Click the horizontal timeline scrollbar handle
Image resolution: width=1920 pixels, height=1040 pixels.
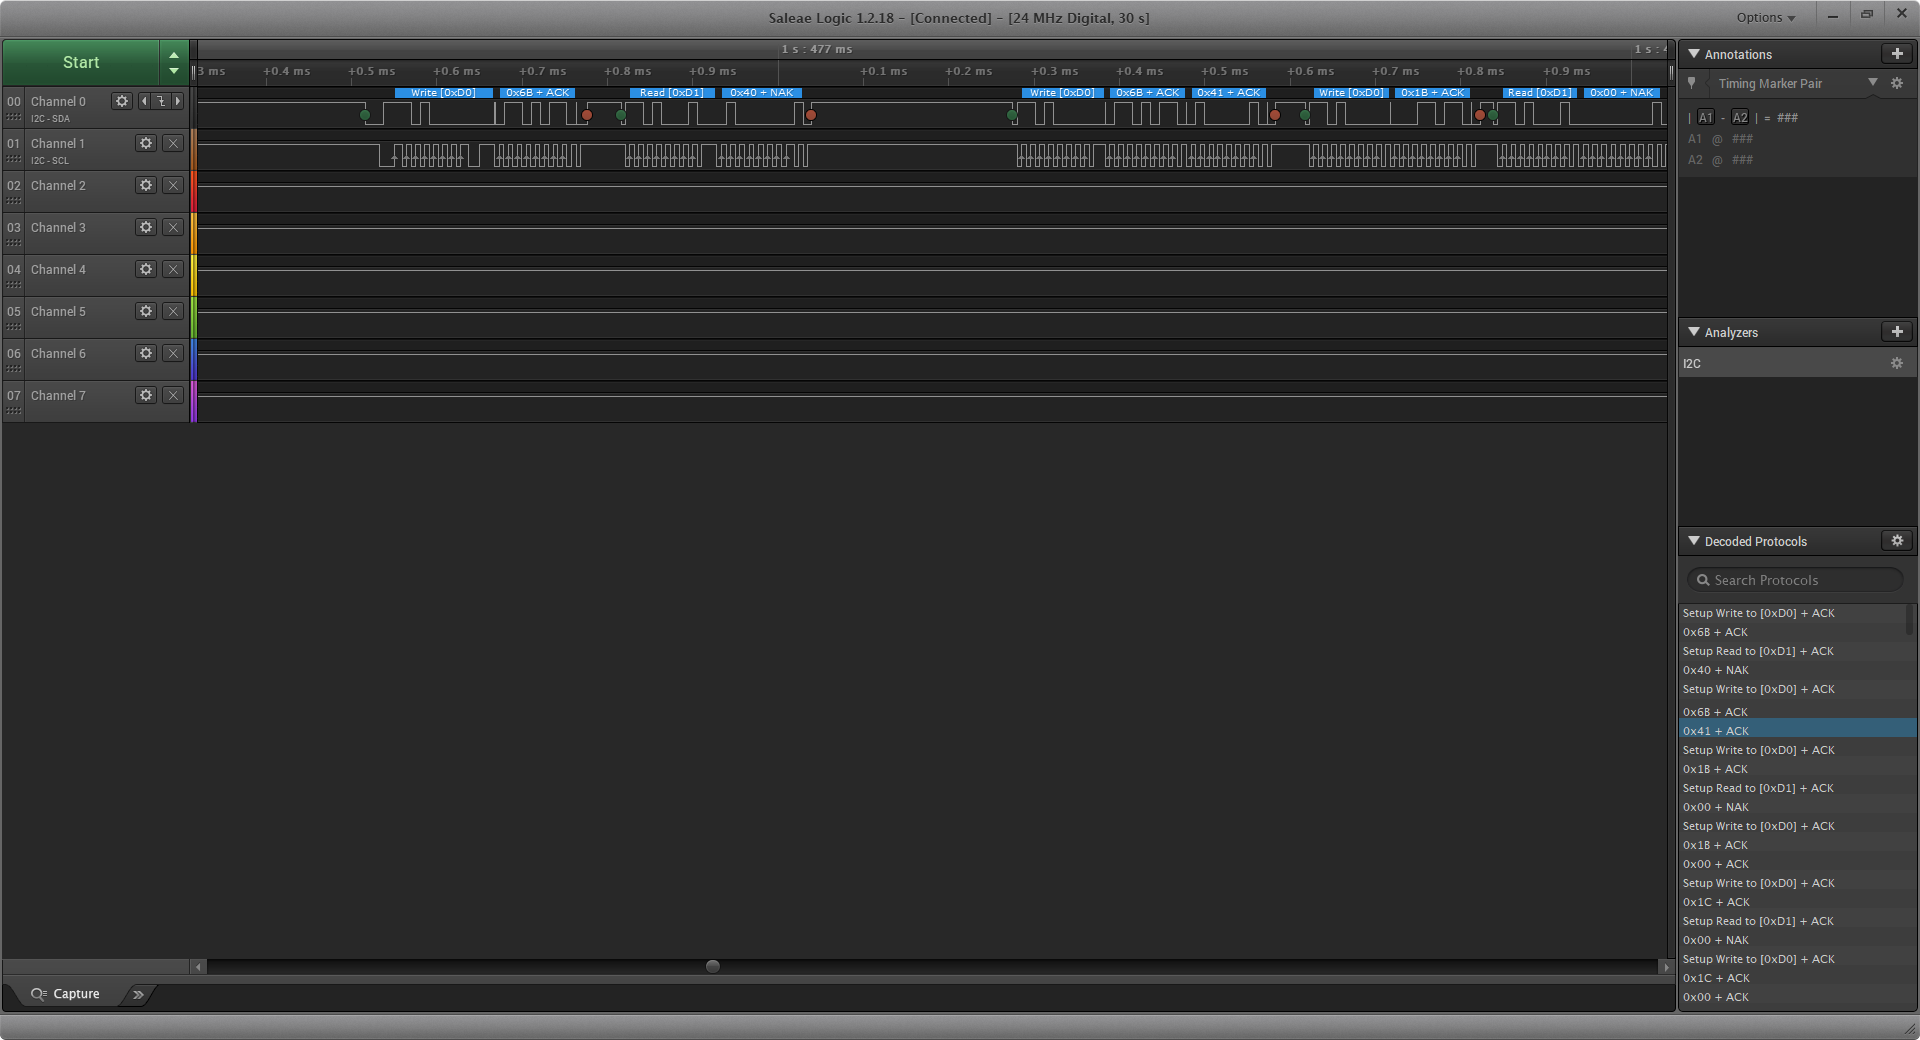713,967
